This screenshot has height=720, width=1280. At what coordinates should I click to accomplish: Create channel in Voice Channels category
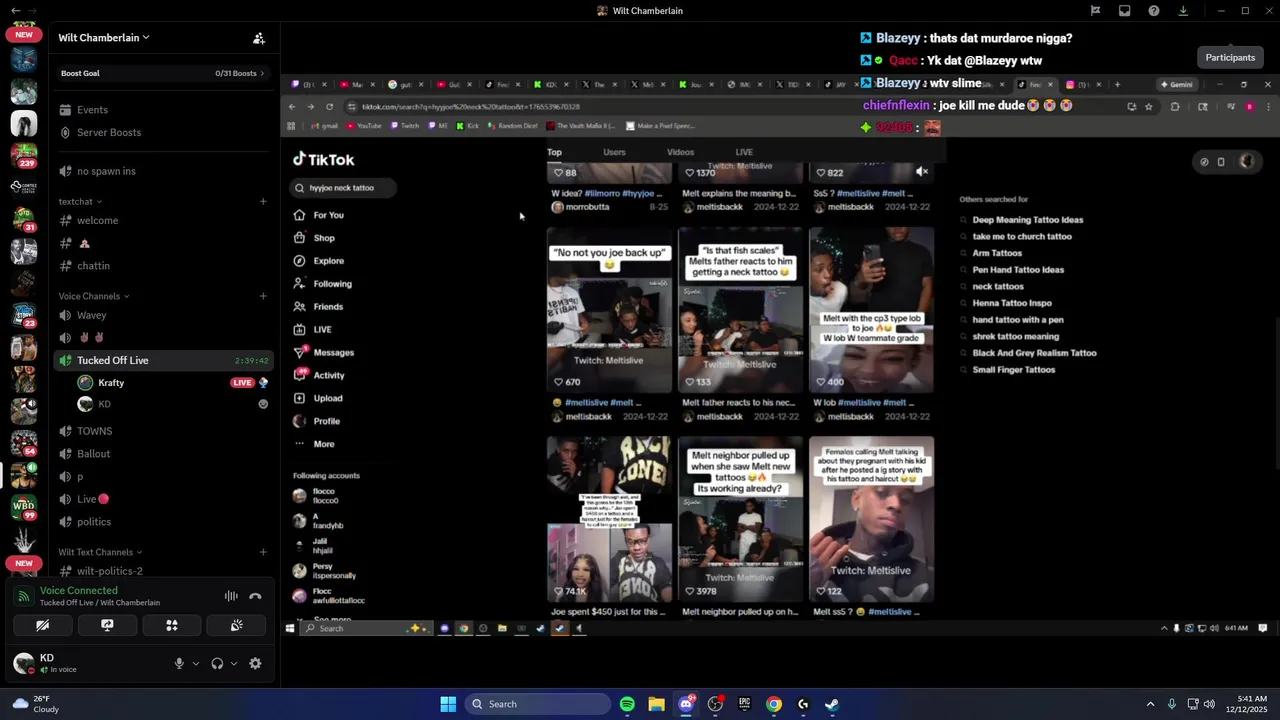(x=263, y=296)
